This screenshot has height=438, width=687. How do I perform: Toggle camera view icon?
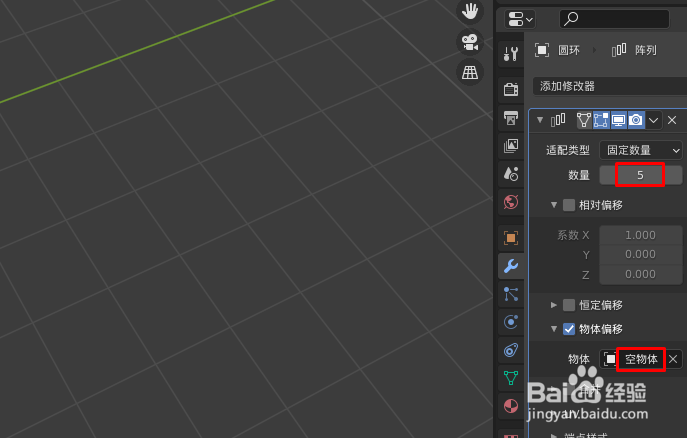coord(470,42)
